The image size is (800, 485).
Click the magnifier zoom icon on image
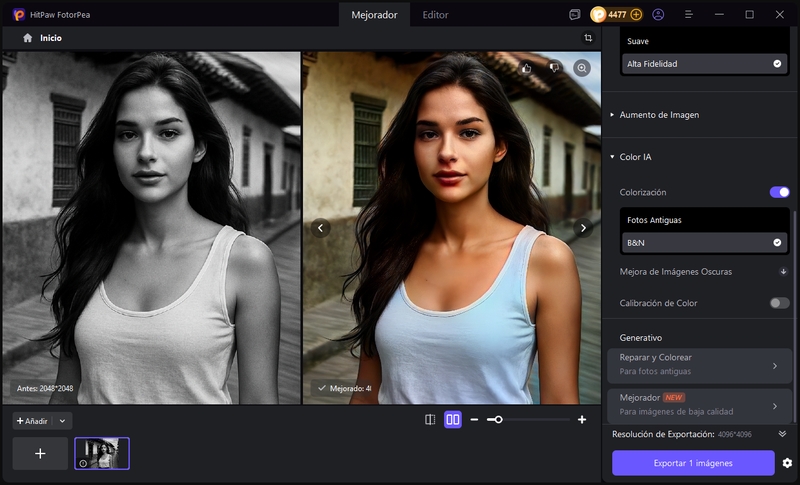582,68
